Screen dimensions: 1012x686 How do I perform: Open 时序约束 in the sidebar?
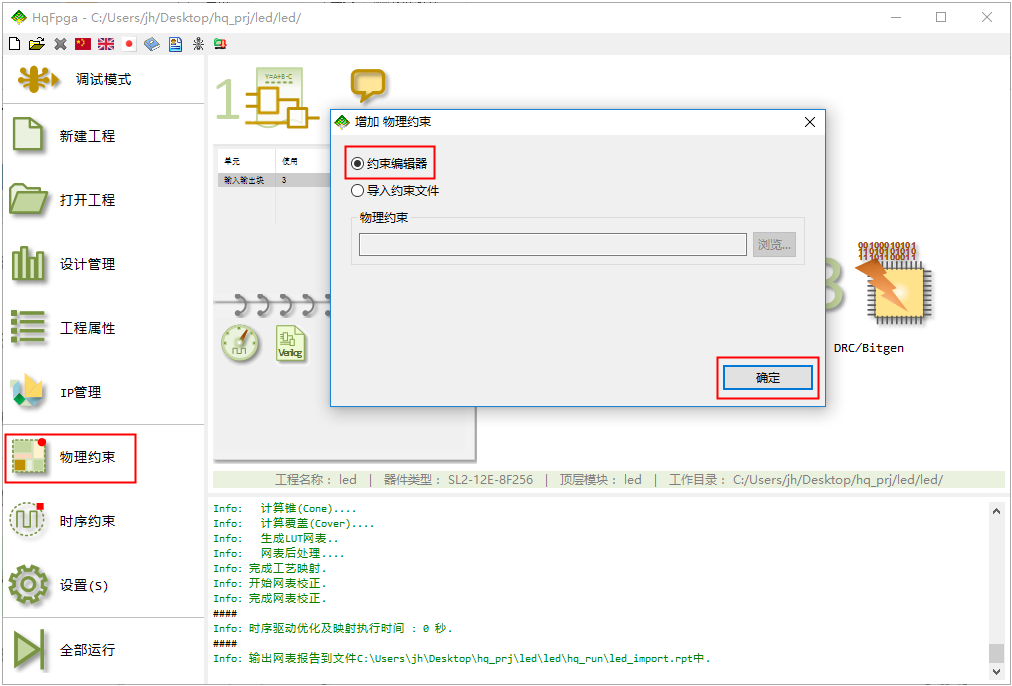pyautogui.click(x=70, y=521)
